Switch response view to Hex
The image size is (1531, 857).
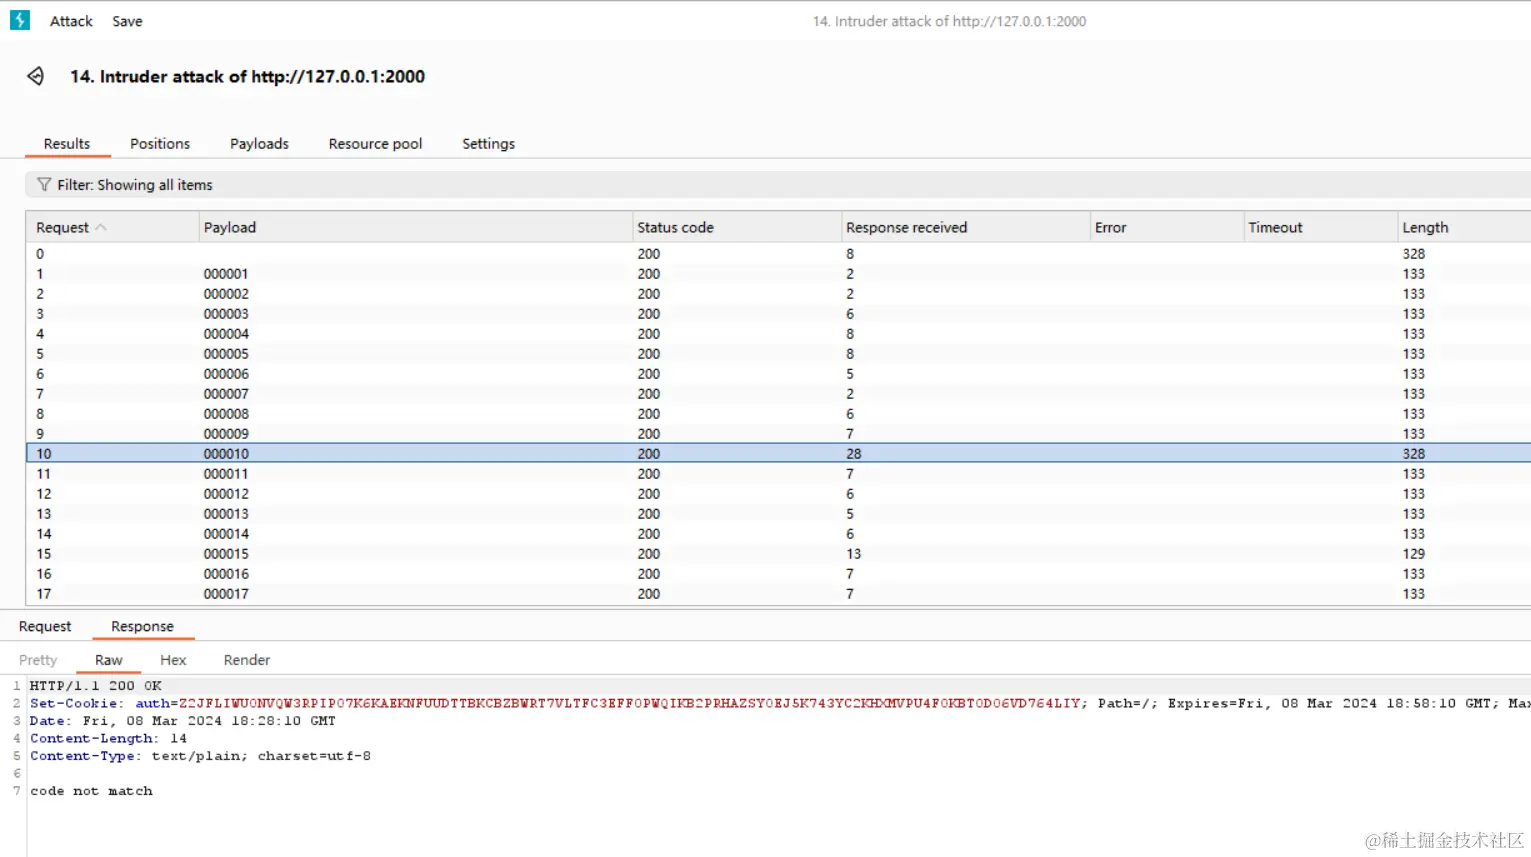[x=173, y=660]
